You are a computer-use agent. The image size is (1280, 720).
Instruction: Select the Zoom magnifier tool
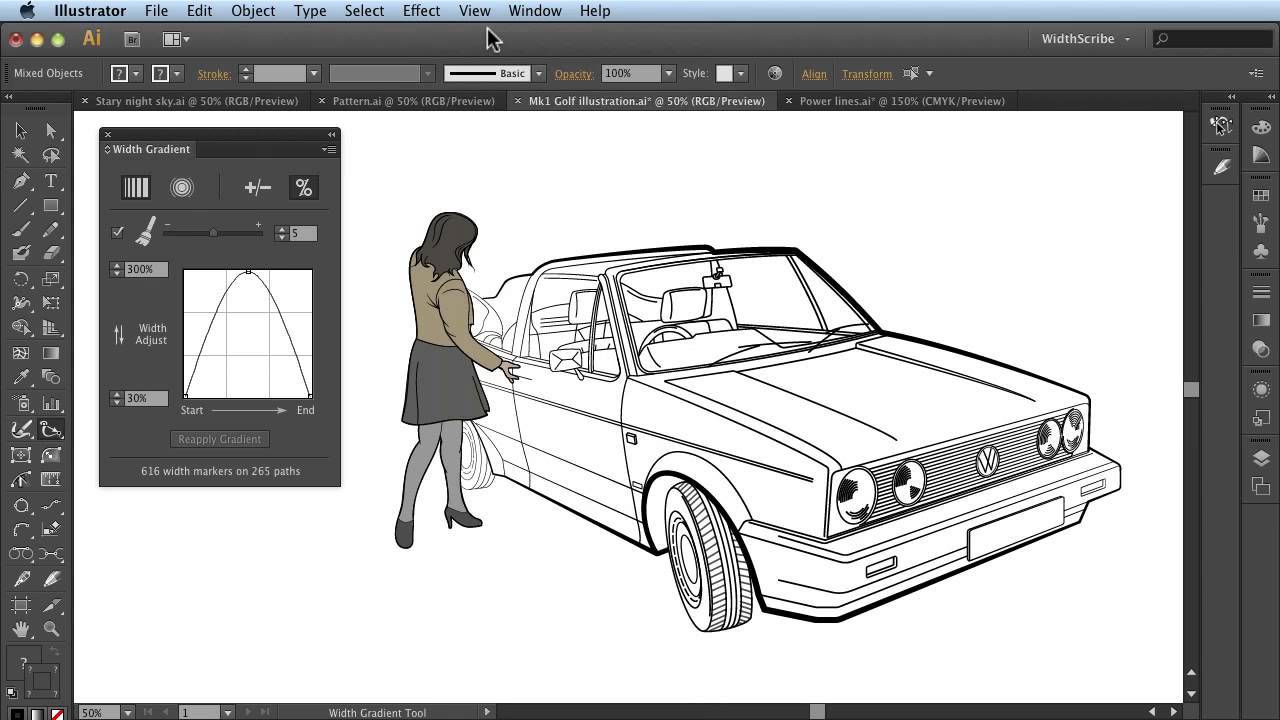pyautogui.click(x=51, y=629)
